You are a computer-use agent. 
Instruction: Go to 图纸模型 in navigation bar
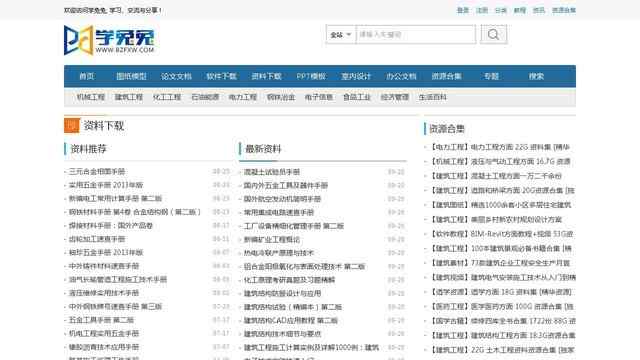coord(131,76)
